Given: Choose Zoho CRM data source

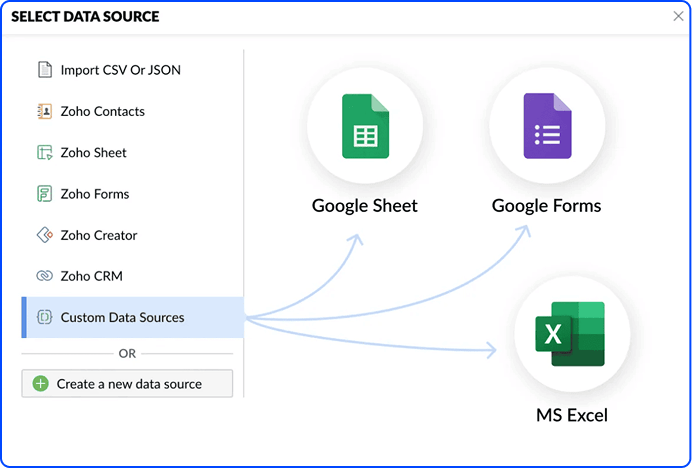Looking at the screenshot, I should pyautogui.click(x=132, y=276).
